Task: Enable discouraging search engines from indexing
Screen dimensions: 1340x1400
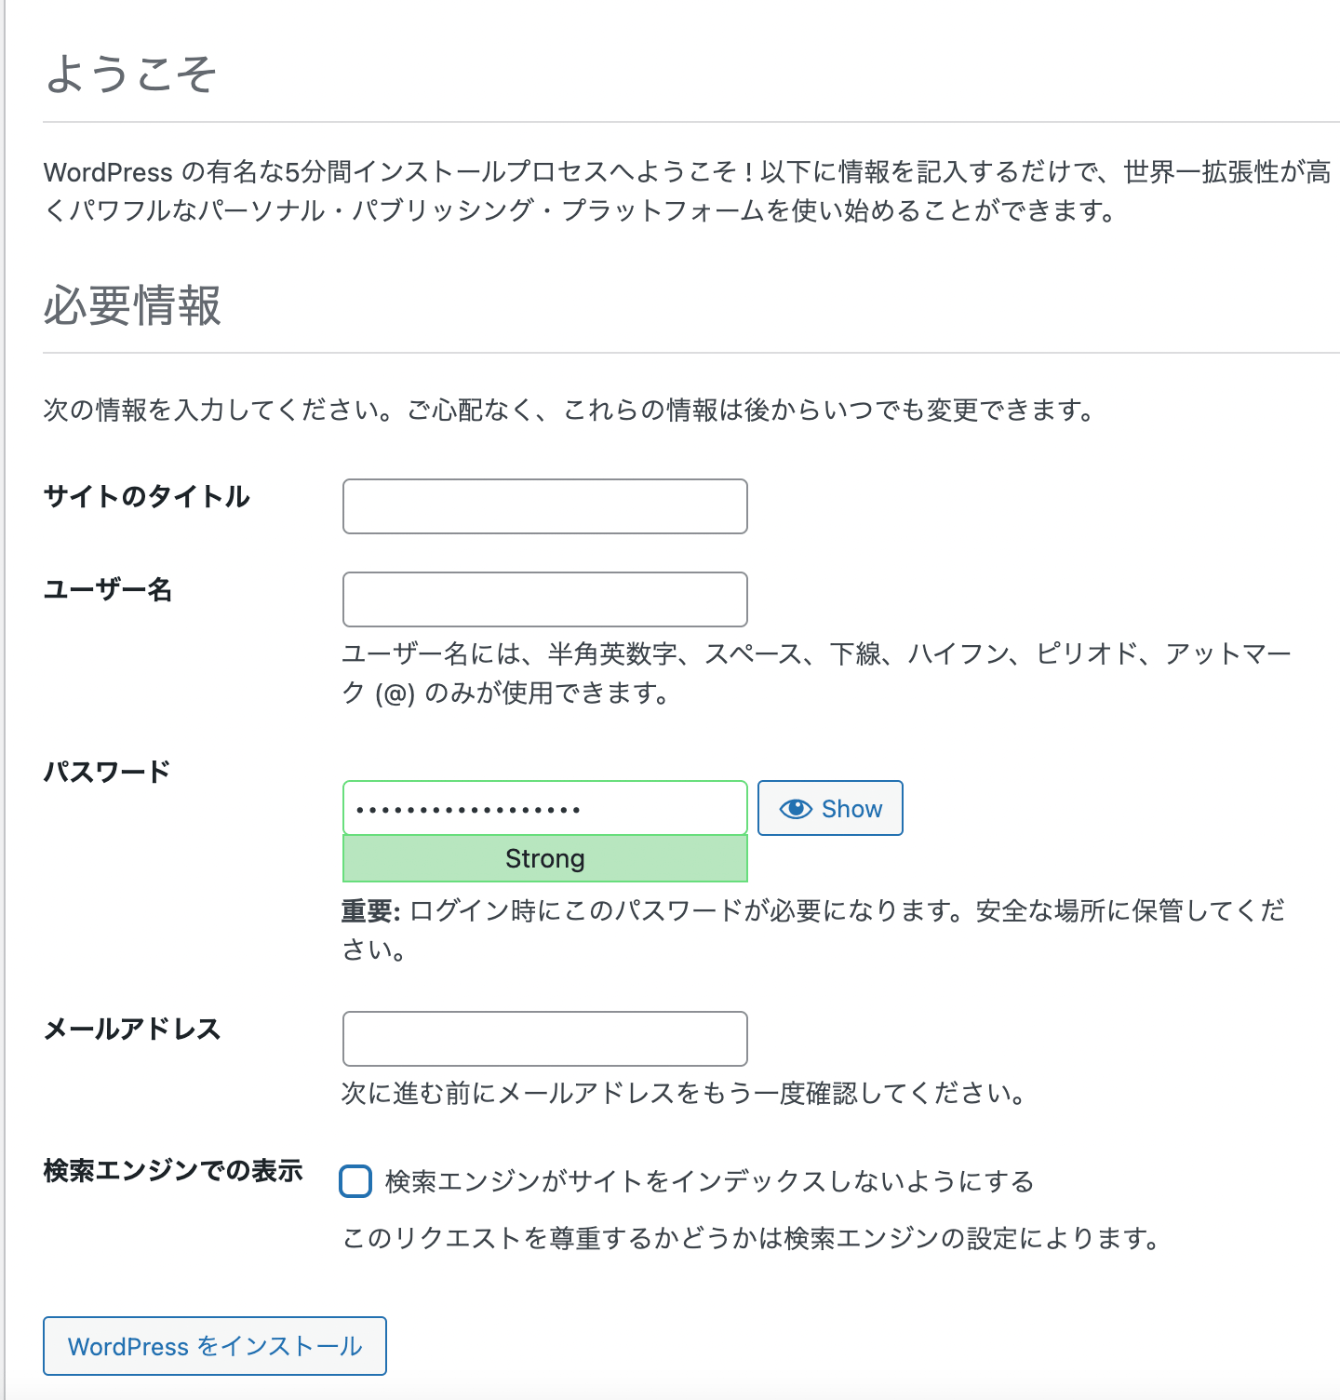Action: point(354,1183)
